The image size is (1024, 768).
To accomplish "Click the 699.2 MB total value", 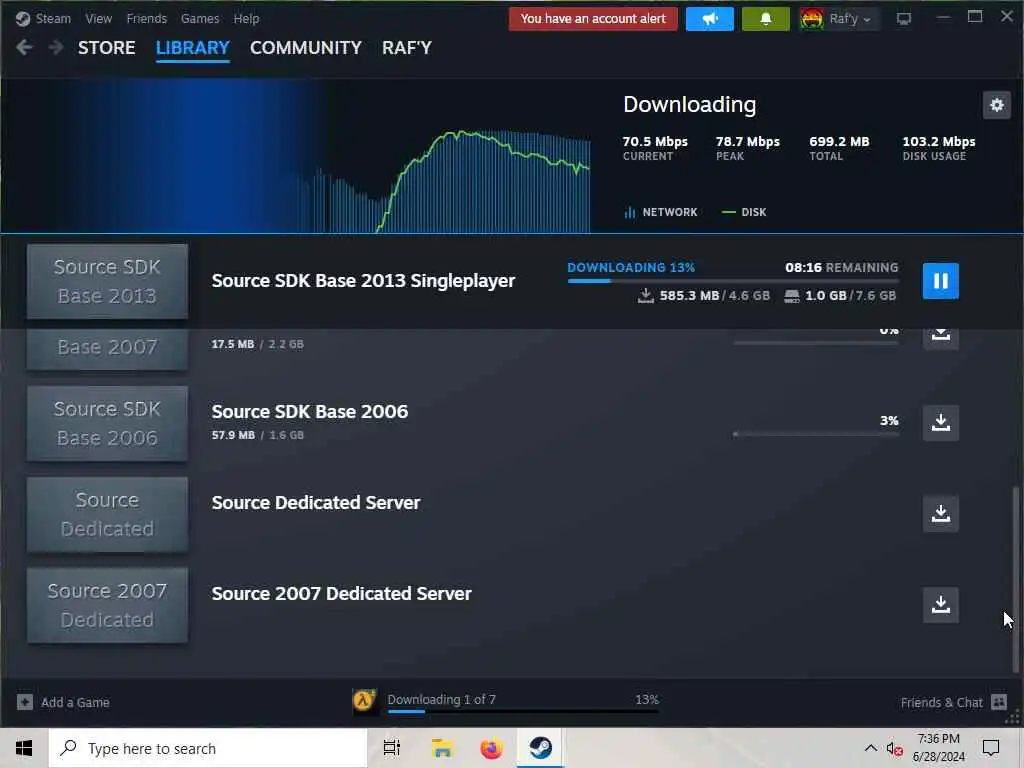I will point(839,141).
